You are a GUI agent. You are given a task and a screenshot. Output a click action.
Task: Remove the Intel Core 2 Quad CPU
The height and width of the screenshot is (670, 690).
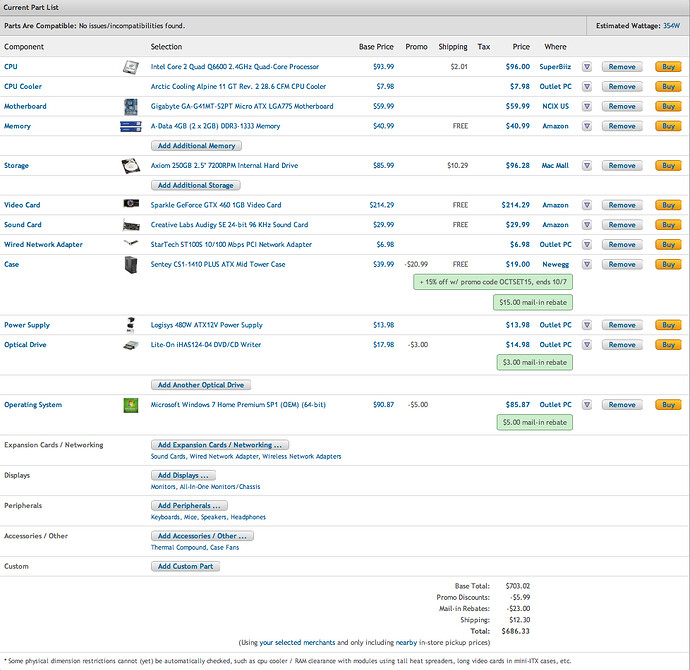[x=622, y=67]
